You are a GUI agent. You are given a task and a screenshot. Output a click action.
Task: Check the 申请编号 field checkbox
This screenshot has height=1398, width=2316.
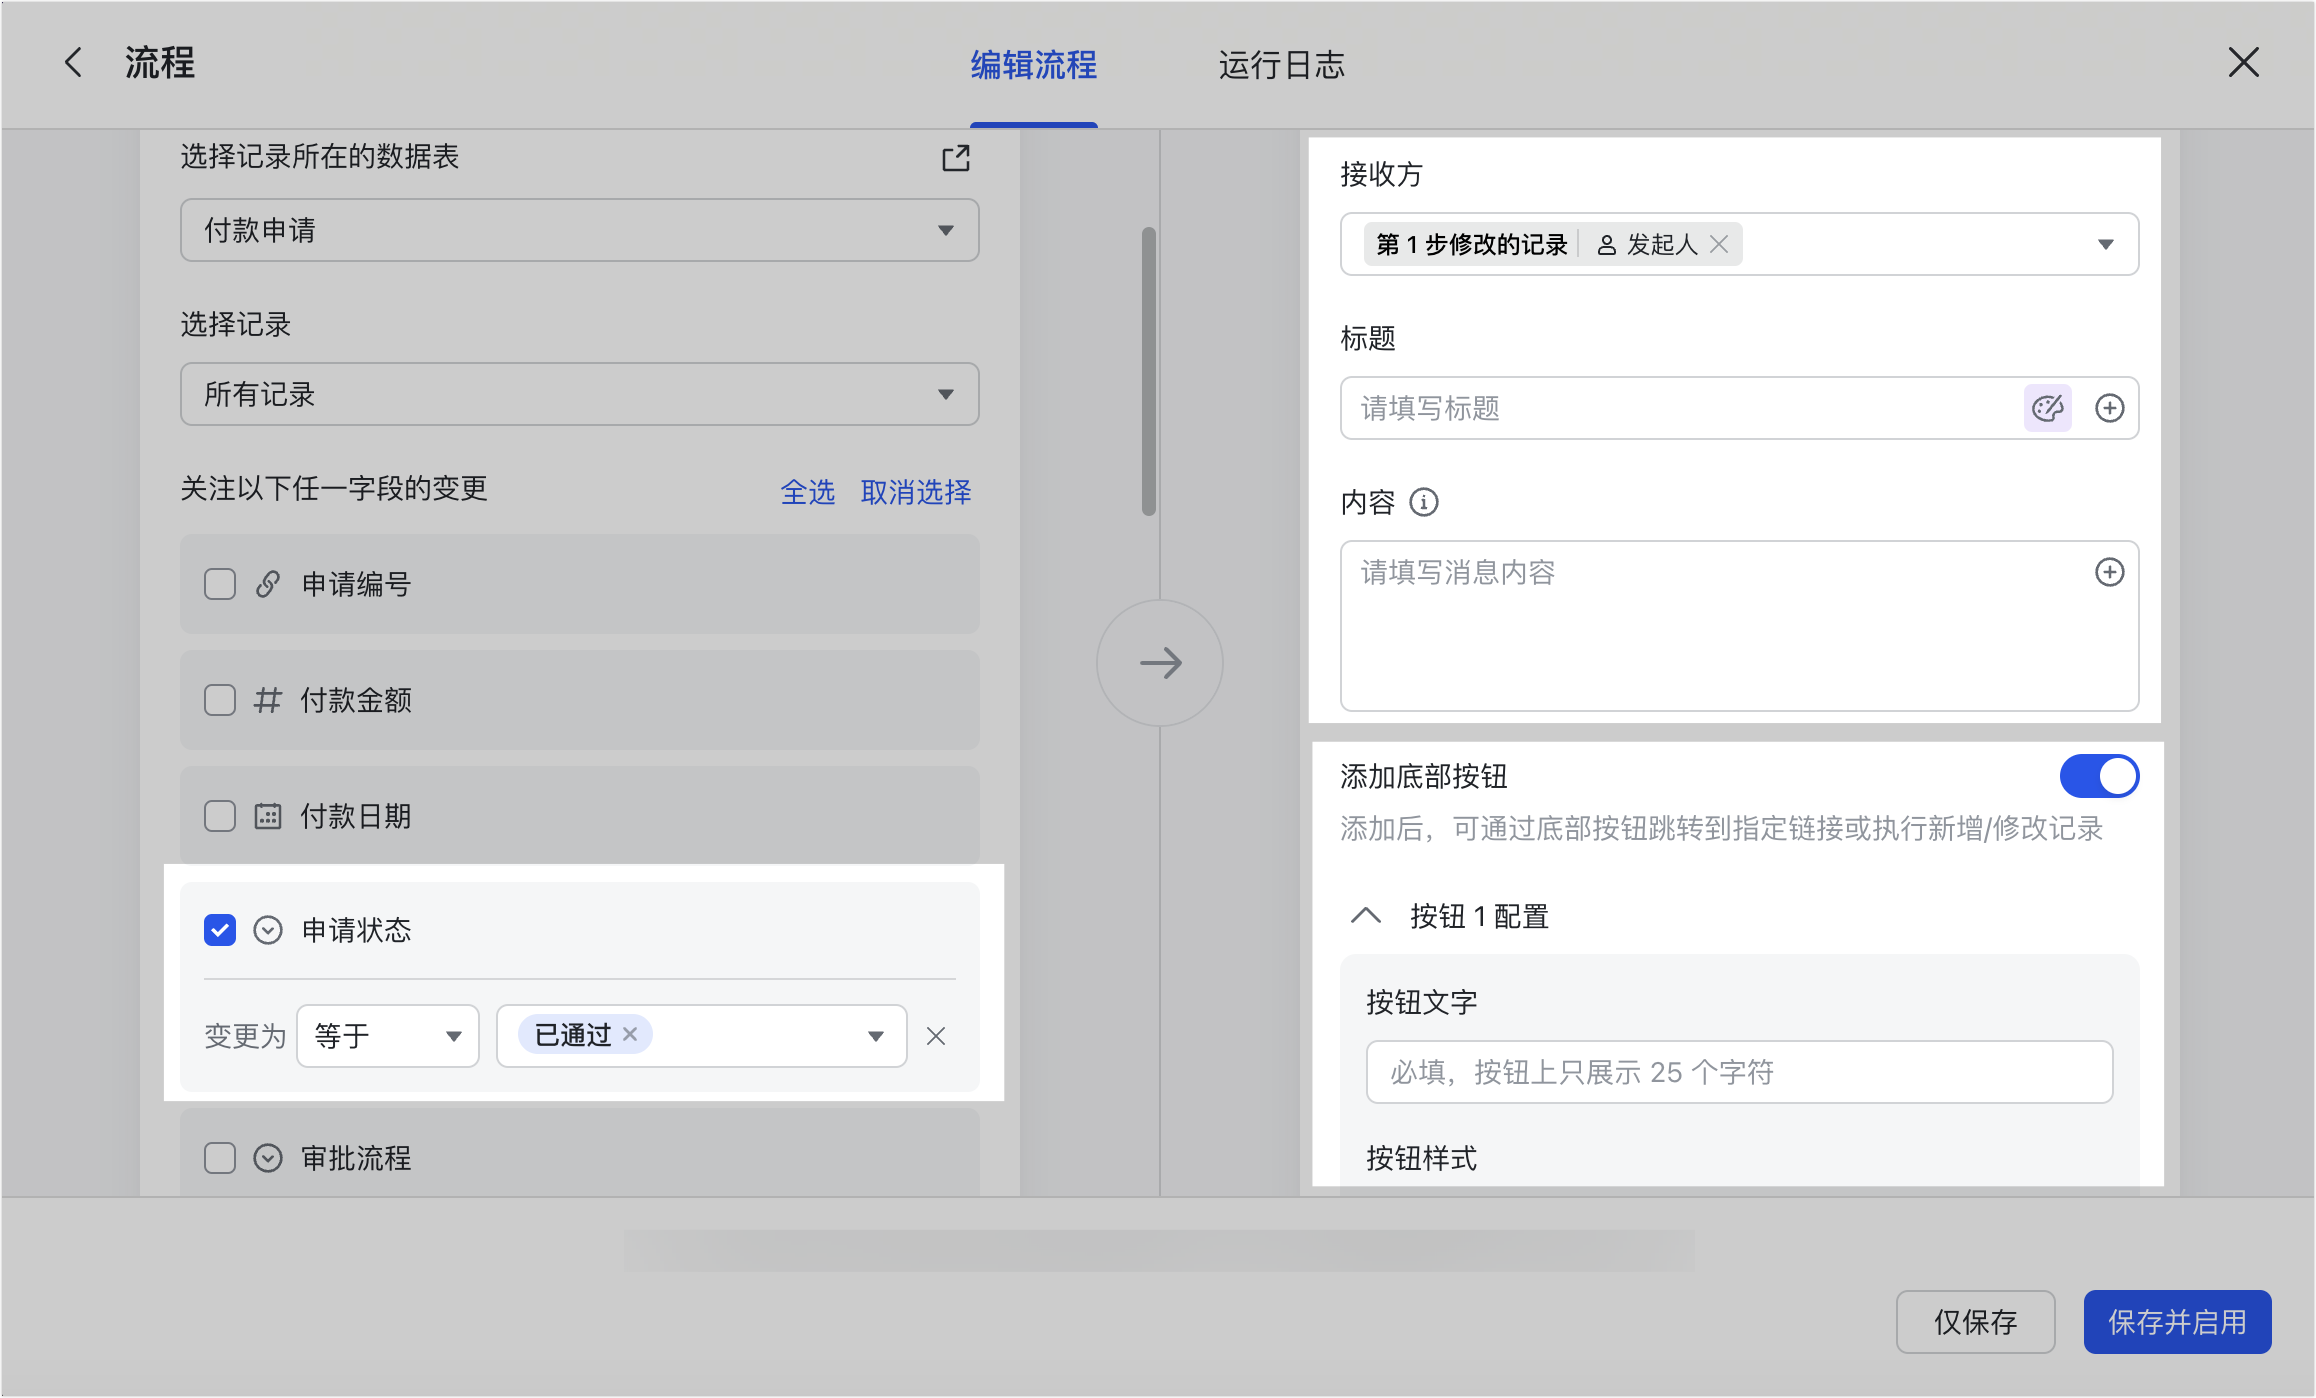click(x=220, y=584)
